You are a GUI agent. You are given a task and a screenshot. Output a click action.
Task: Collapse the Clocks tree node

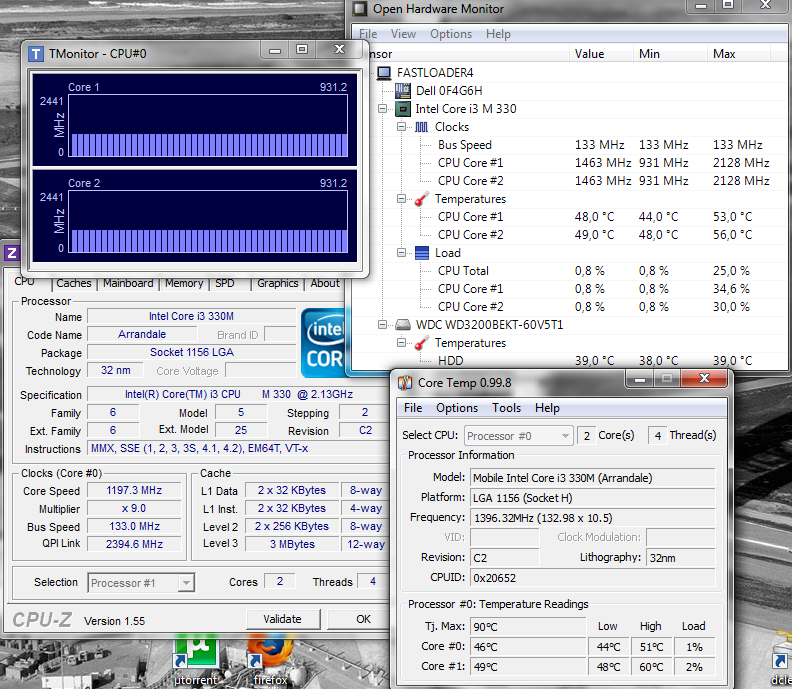401,127
